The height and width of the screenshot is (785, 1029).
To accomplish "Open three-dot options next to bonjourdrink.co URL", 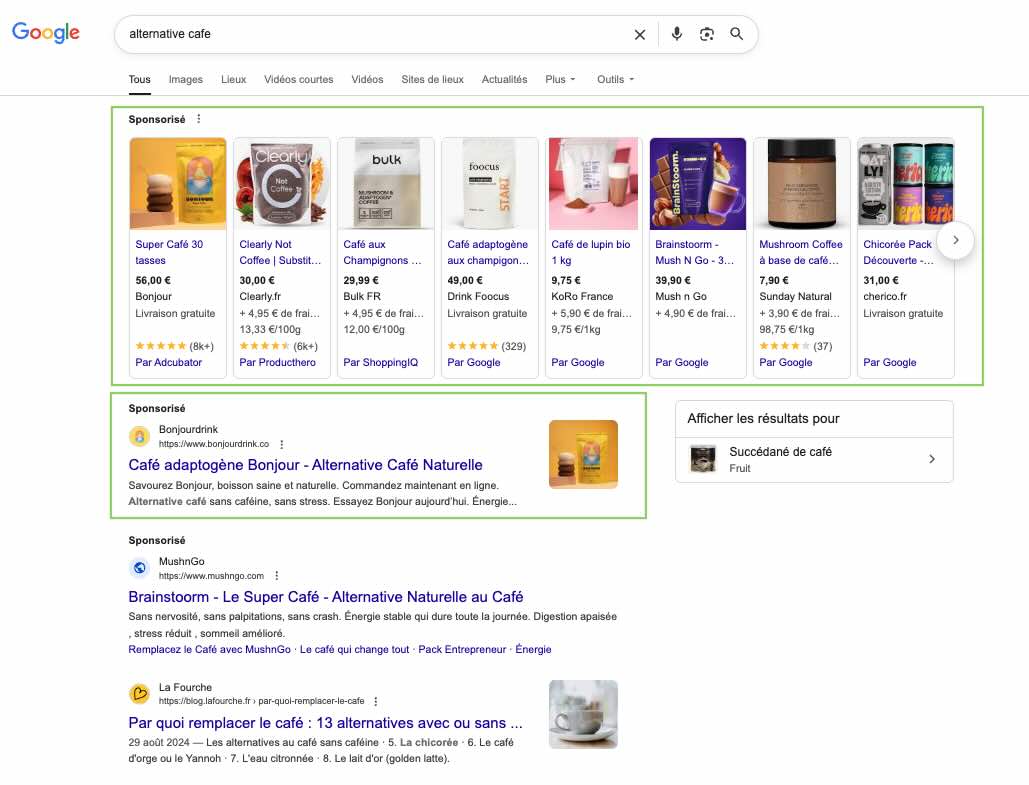I will coord(282,444).
